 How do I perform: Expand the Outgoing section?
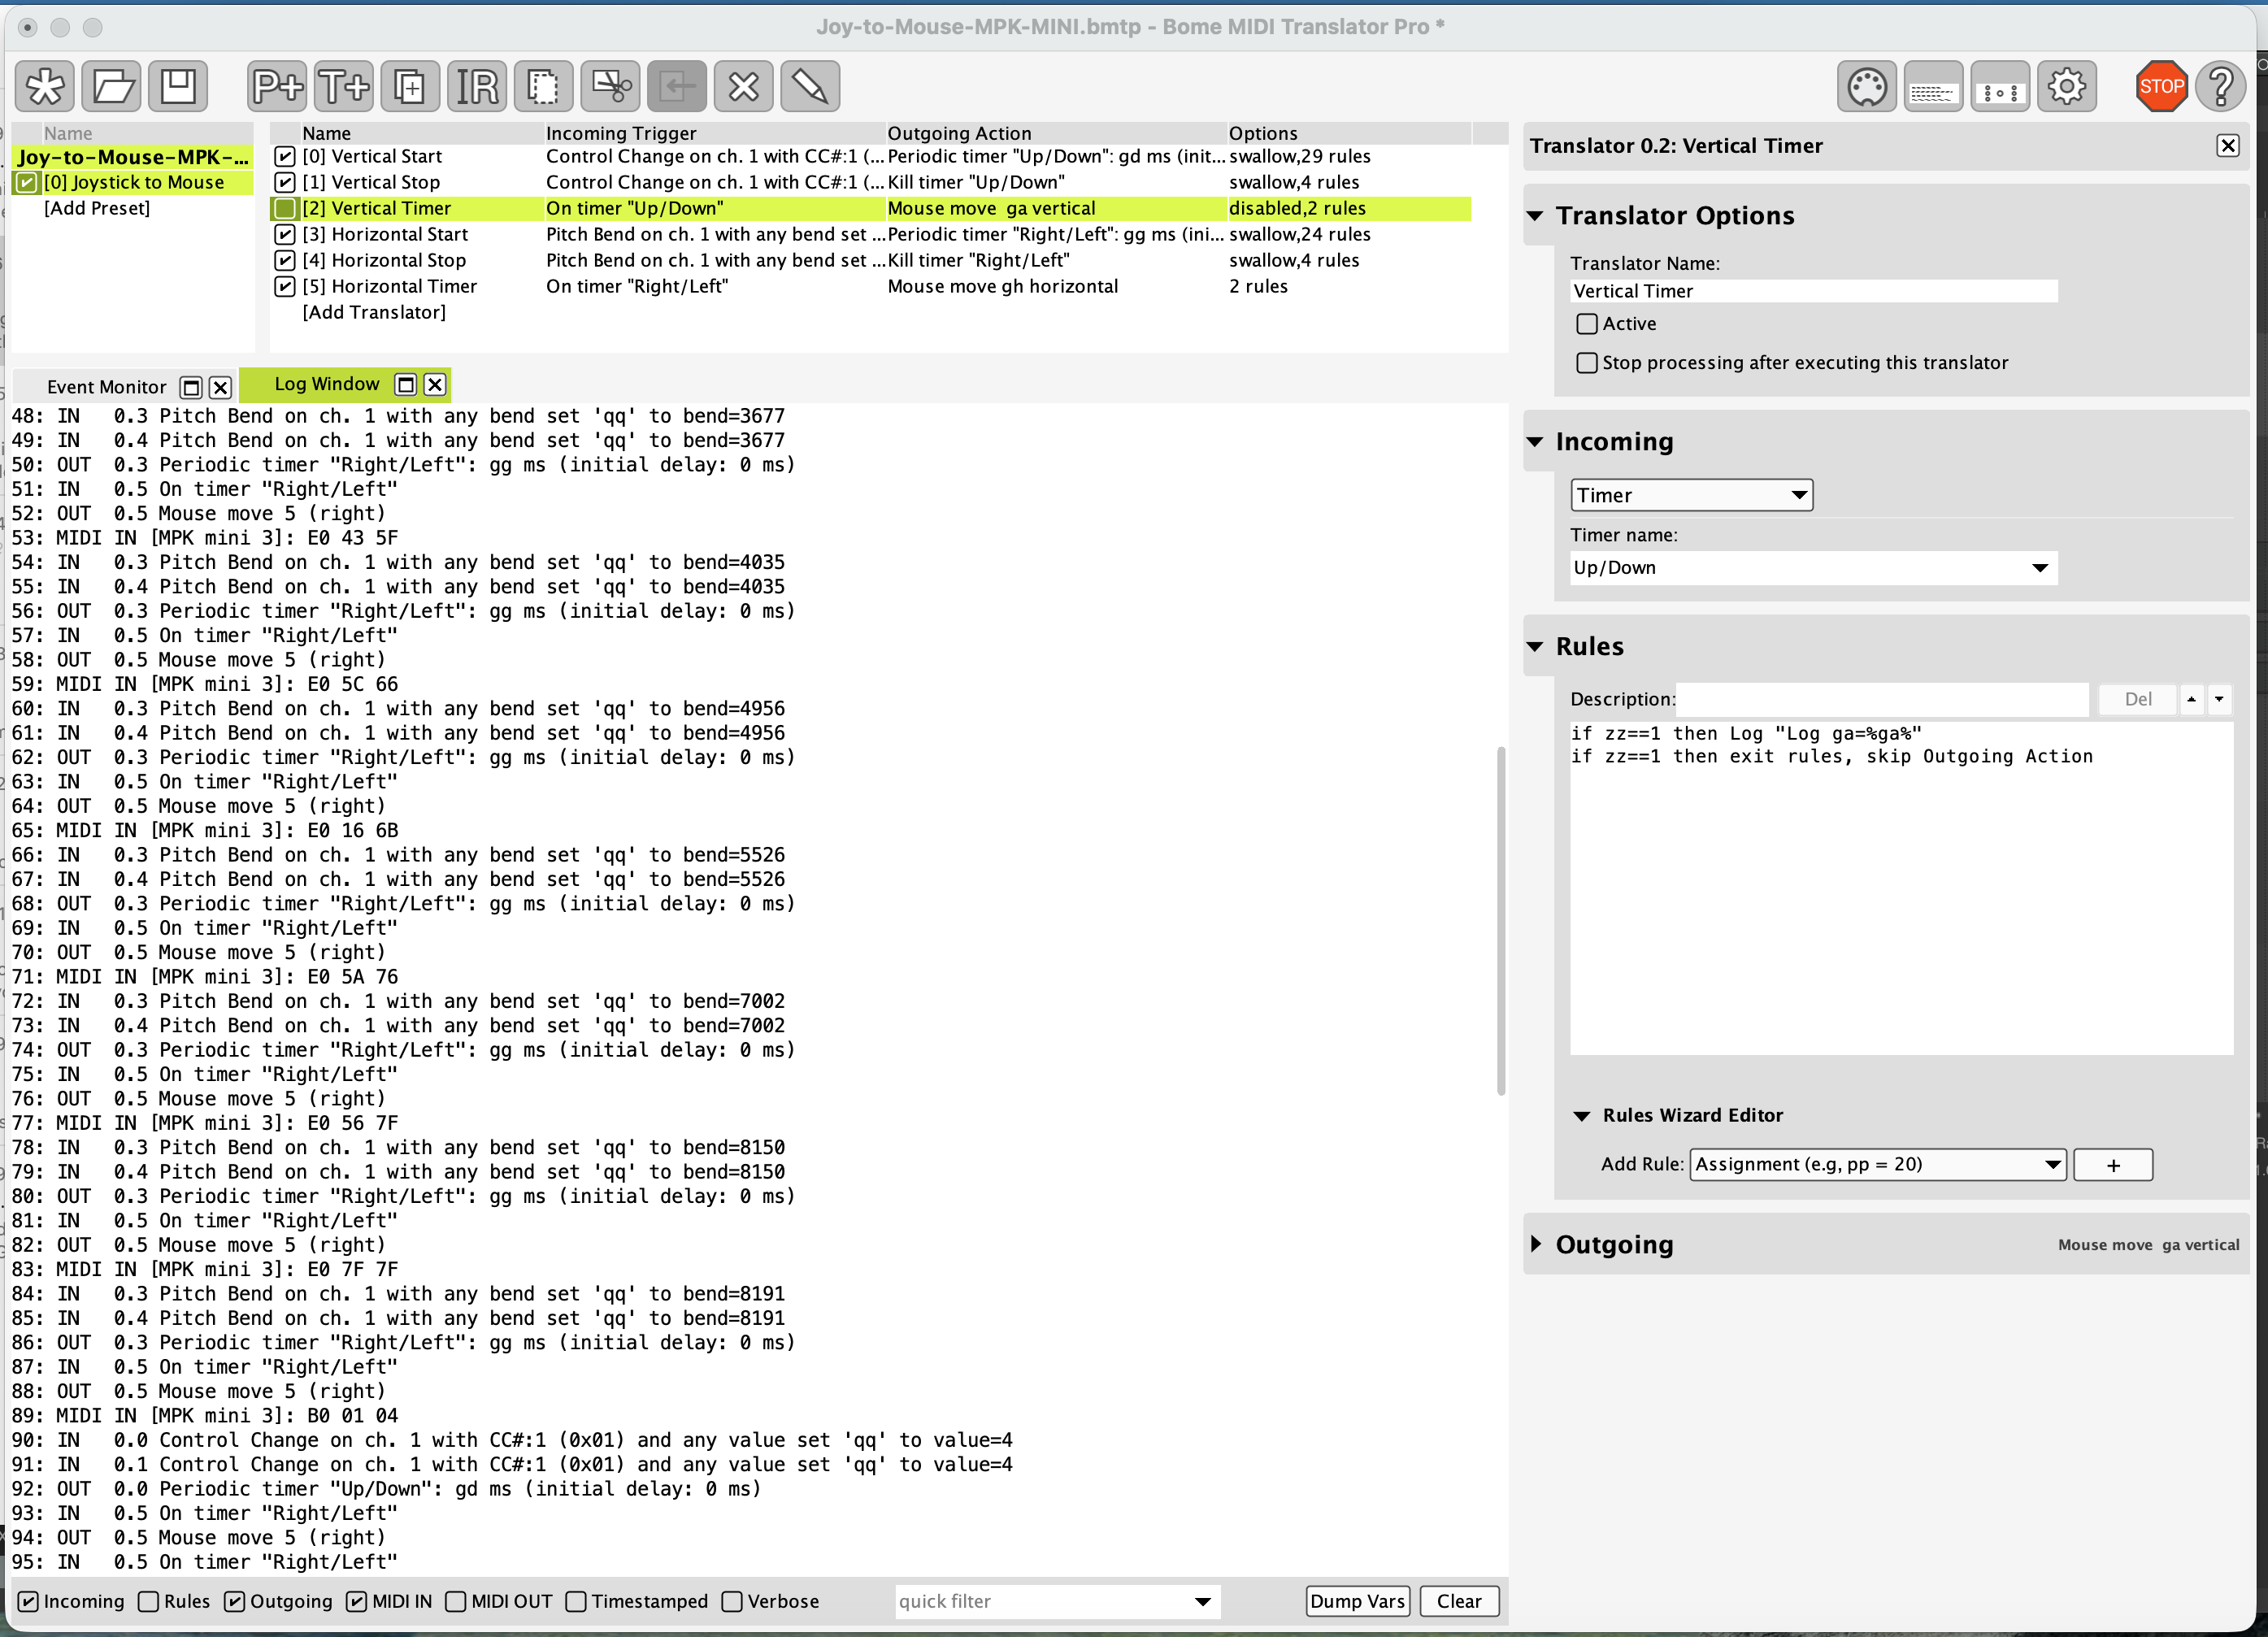1537,1244
